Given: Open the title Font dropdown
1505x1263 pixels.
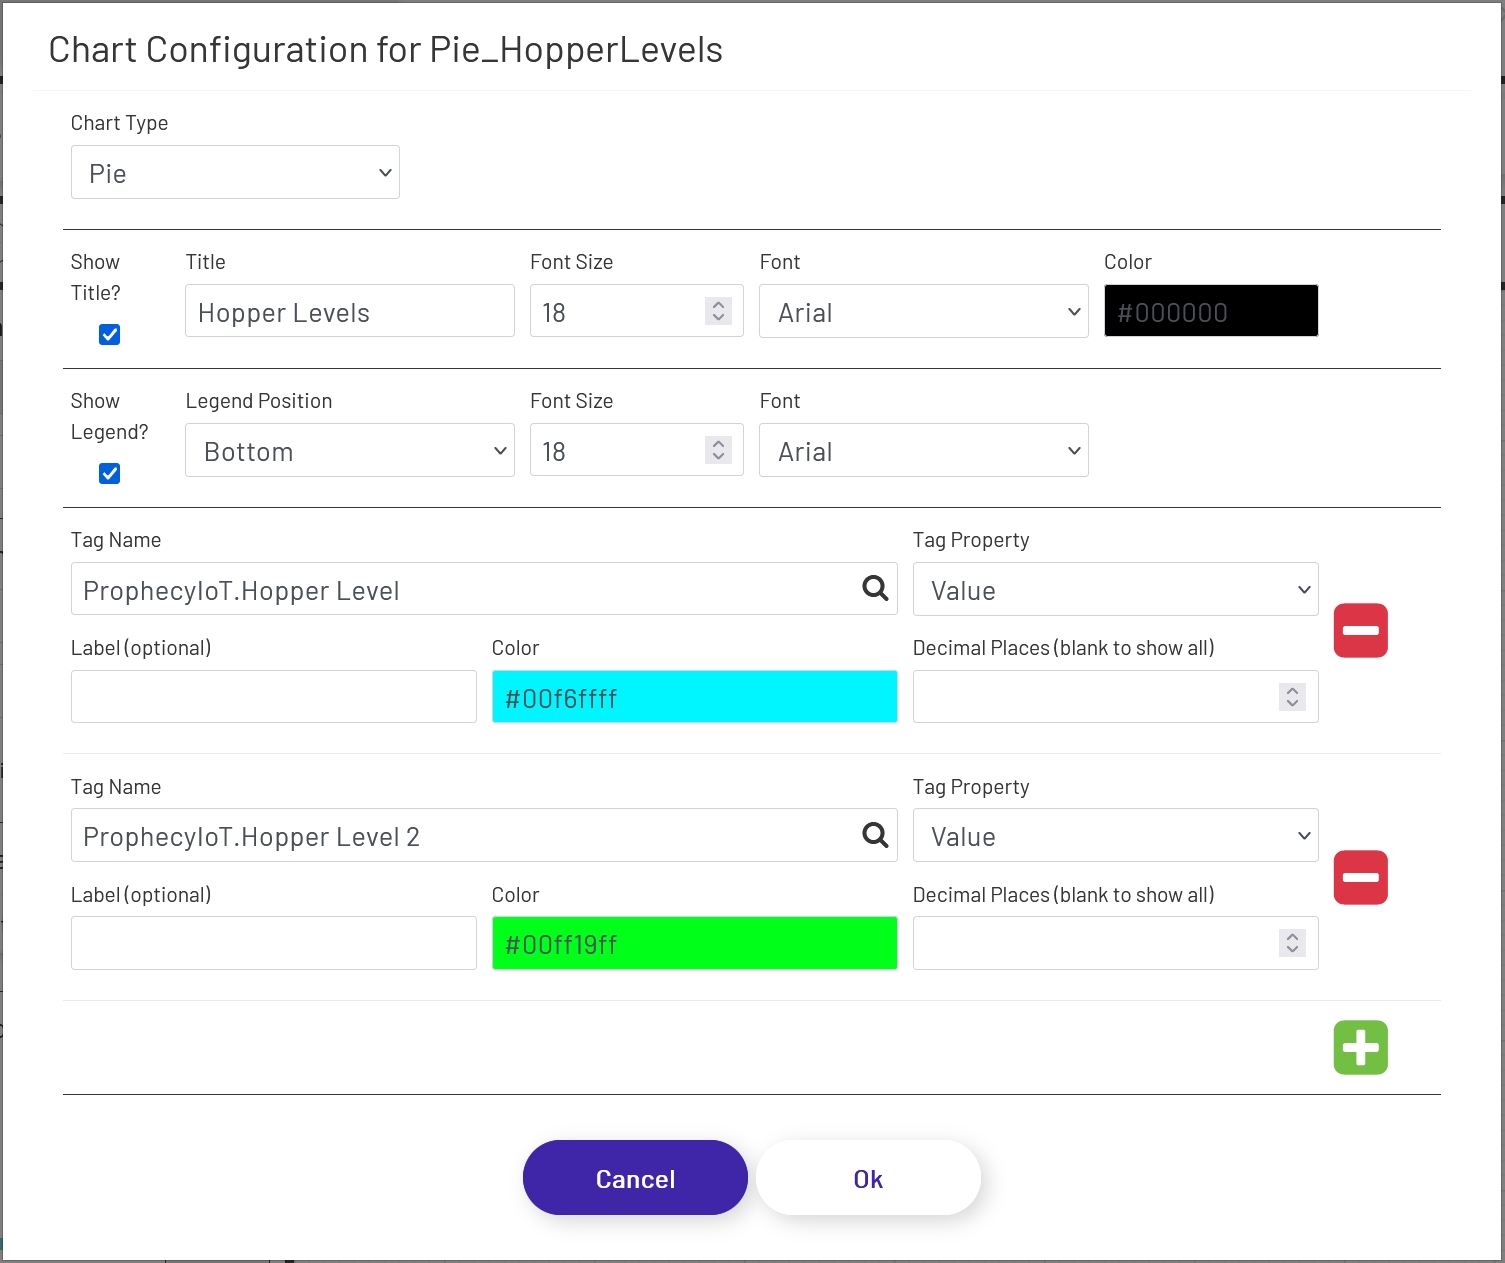Looking at the screenshot, I should [923, 312].
